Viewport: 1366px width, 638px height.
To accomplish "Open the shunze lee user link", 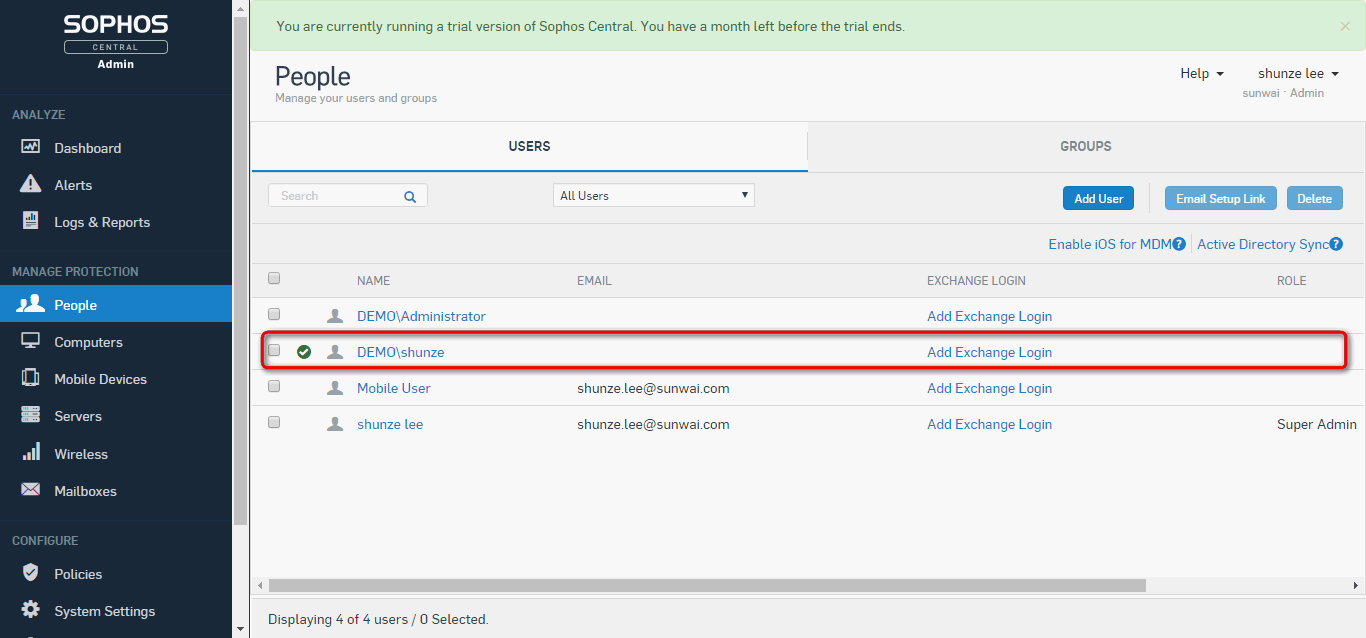I will 390,424.
